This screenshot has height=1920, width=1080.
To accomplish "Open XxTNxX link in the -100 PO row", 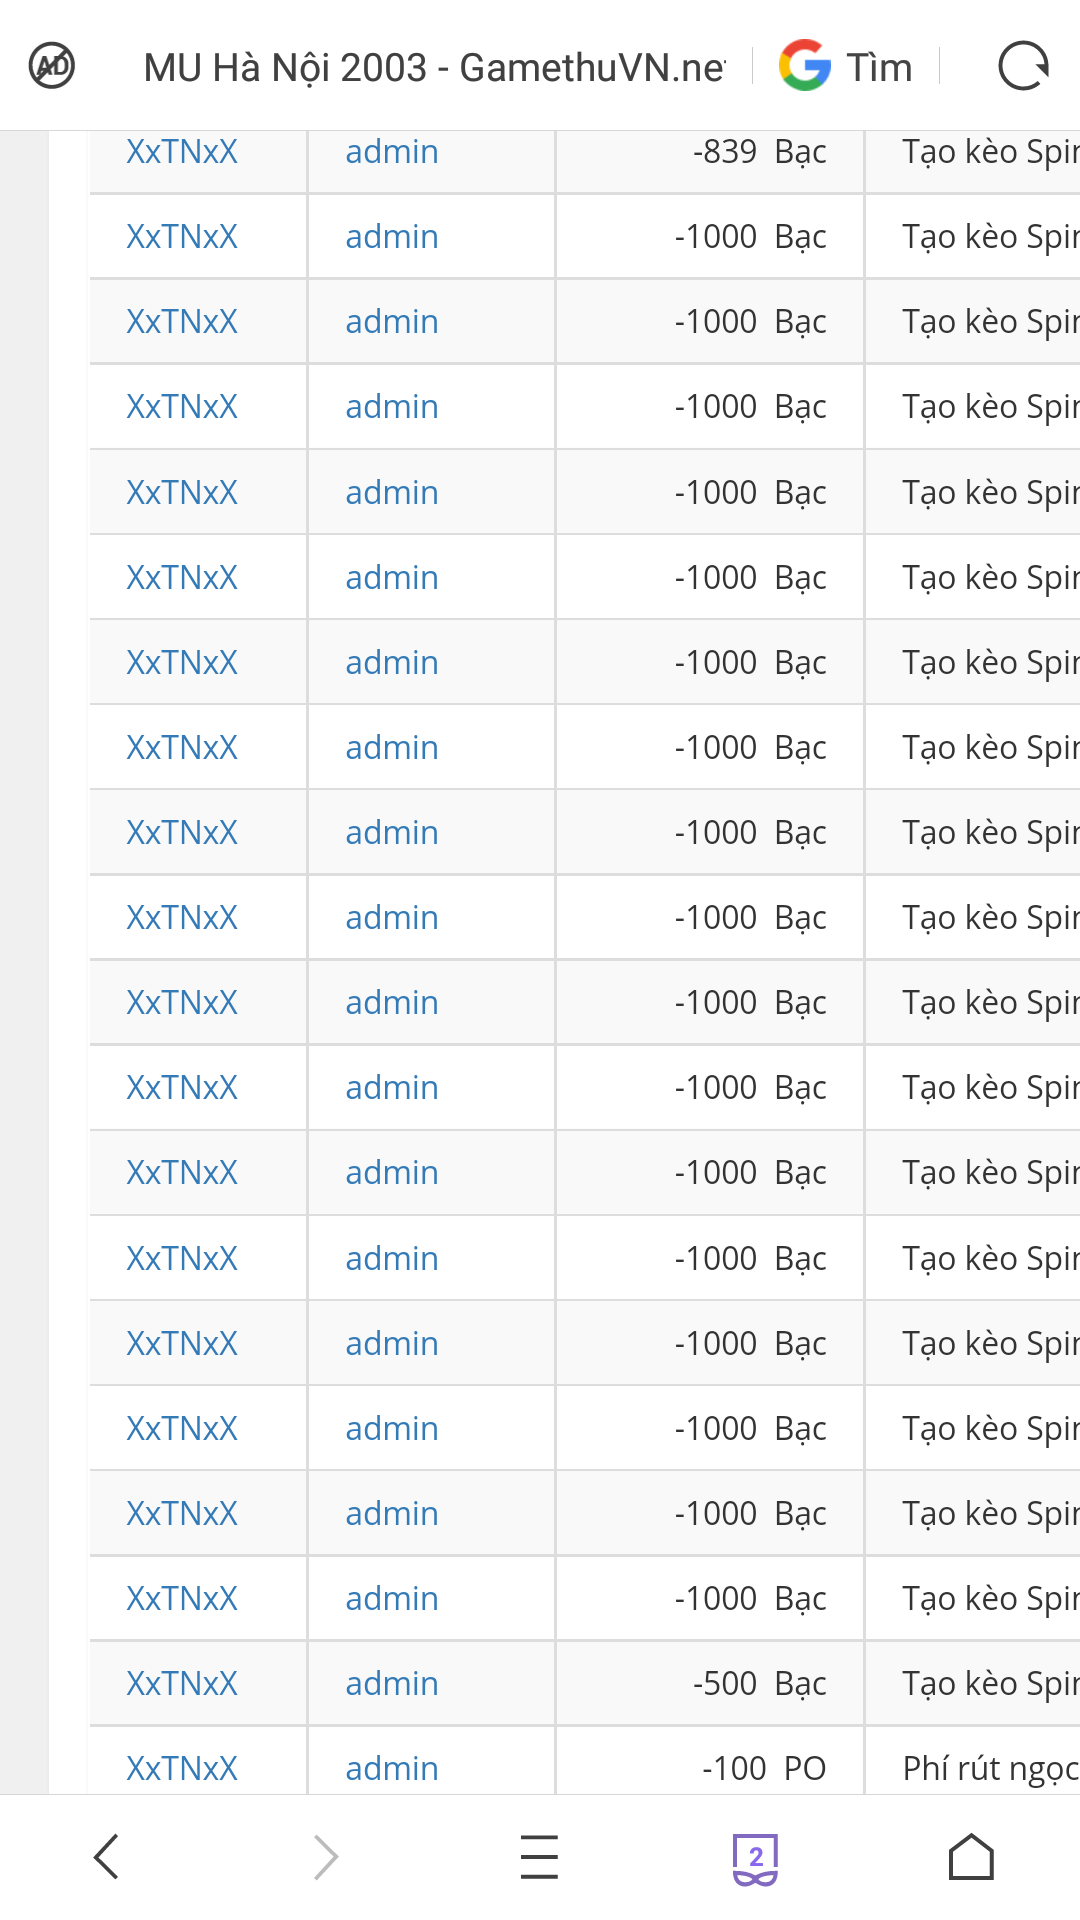I will (182, 1768).
